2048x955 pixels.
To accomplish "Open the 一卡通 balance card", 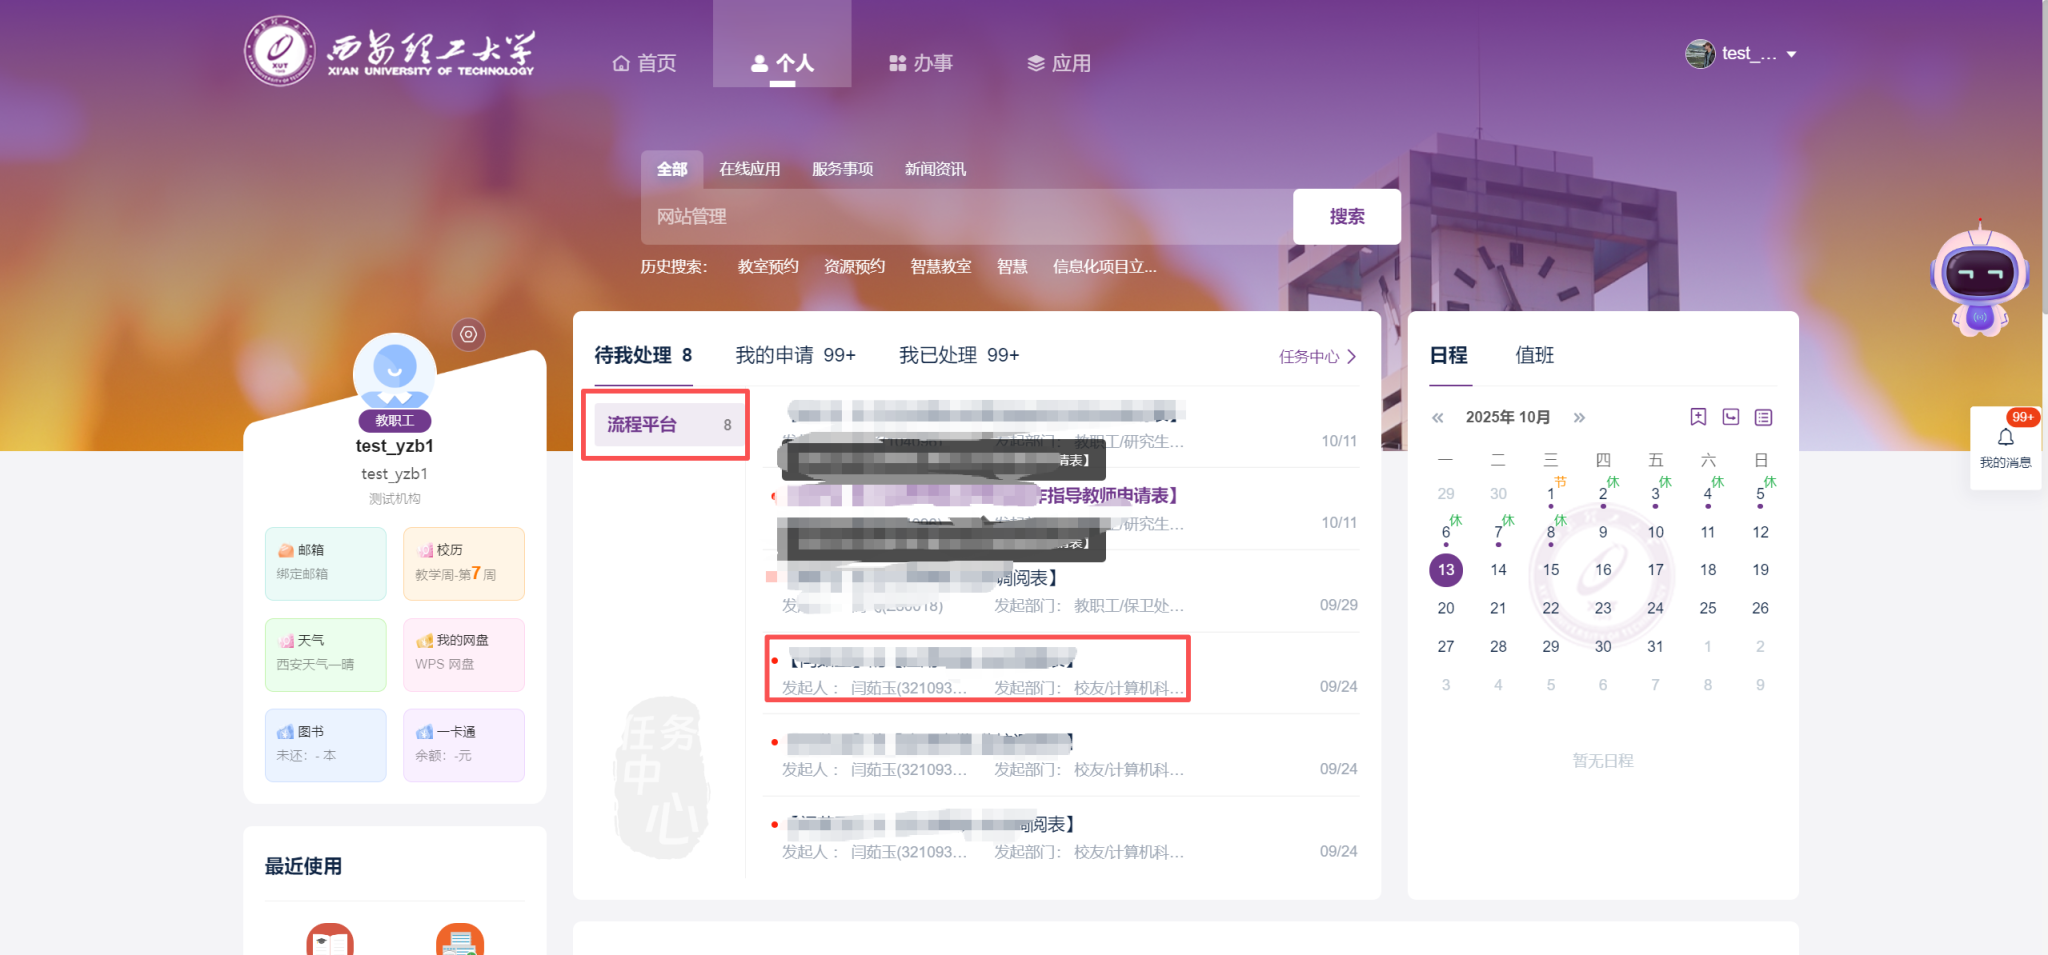I will 463,745.
